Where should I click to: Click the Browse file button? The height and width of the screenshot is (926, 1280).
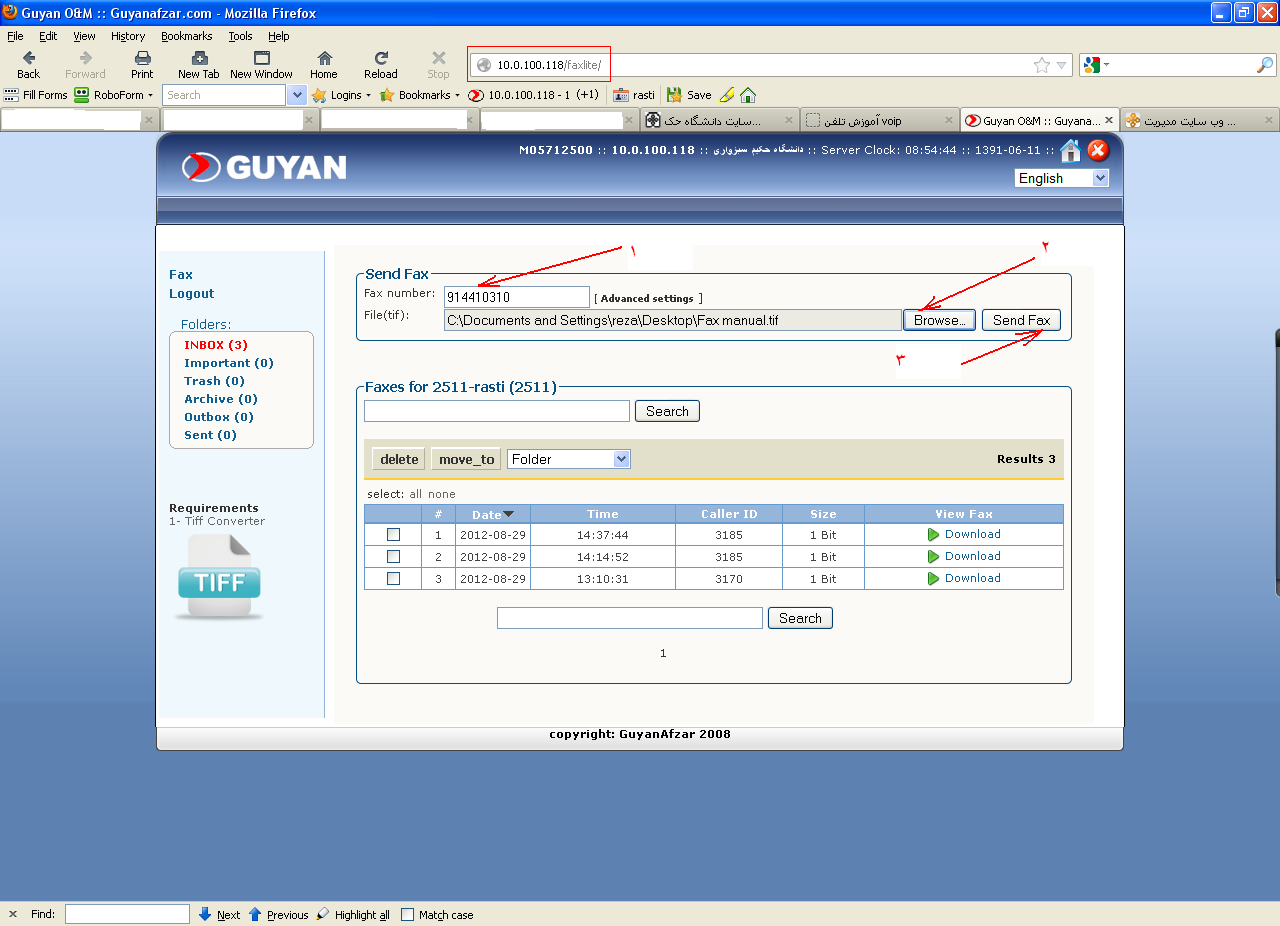(939, 320)
